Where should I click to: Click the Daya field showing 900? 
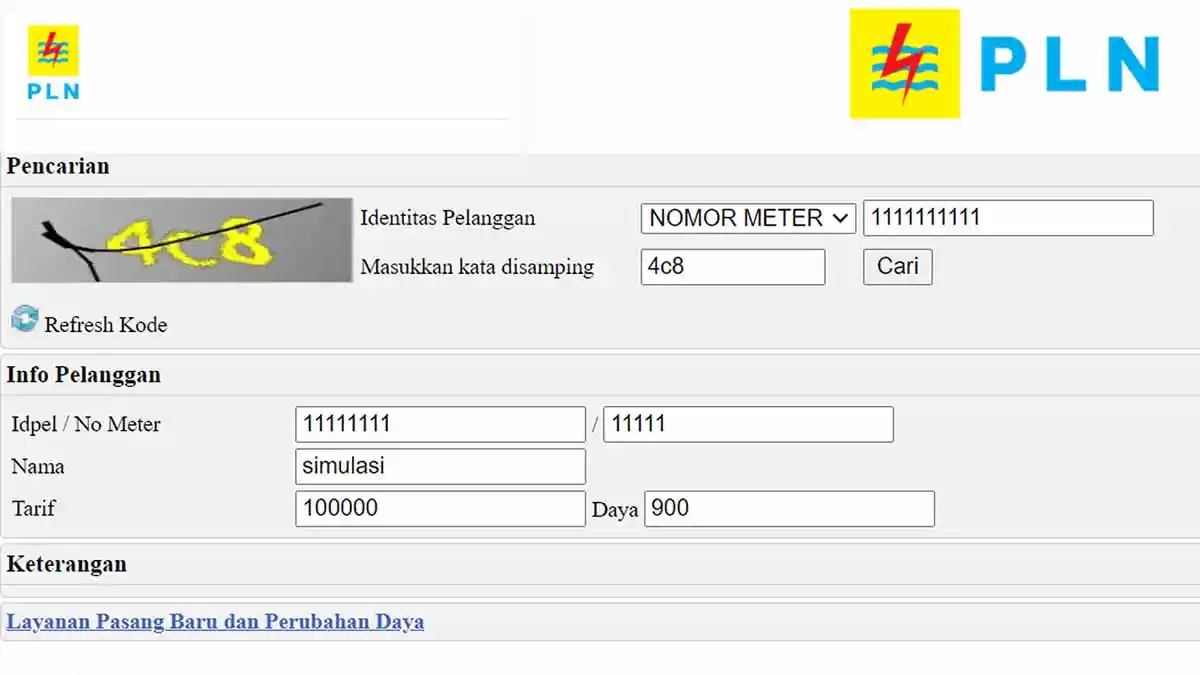click(x=790, y=508)
